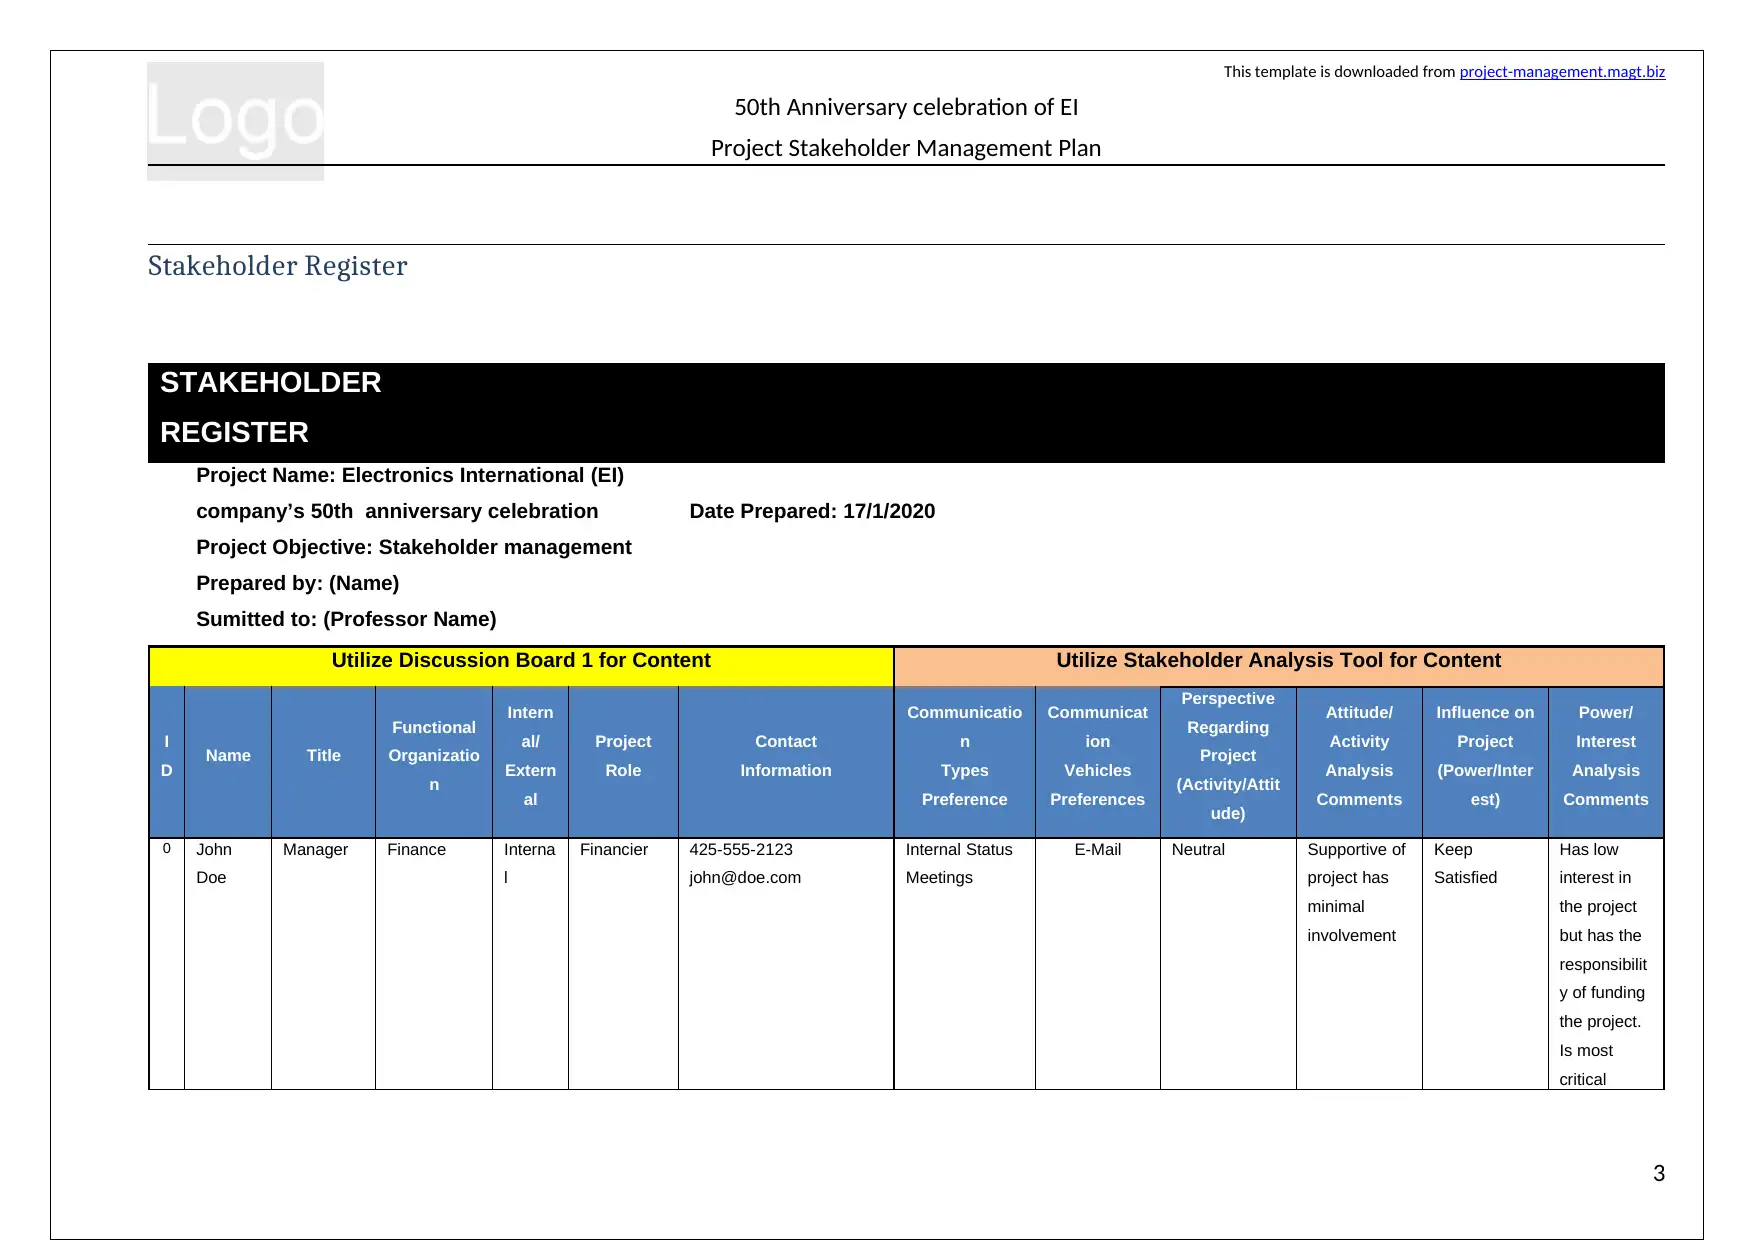Click the Internal/External column header

pos(530,762)
